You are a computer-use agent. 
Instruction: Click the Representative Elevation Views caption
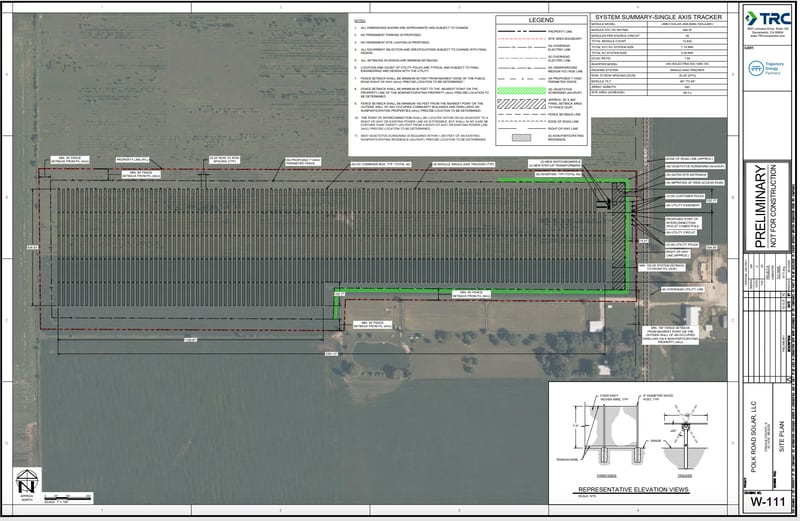point(633,490)
